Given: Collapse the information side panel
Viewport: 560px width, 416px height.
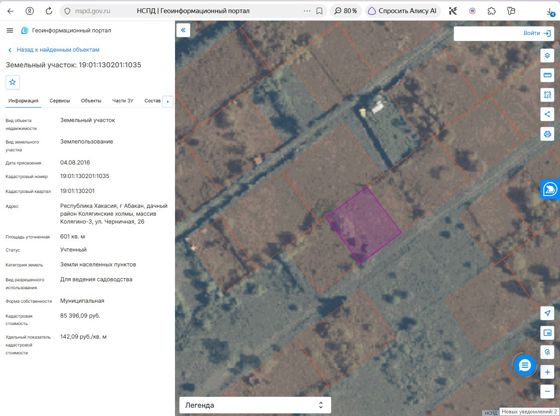Looking at the screenshot, I should 183,30.
